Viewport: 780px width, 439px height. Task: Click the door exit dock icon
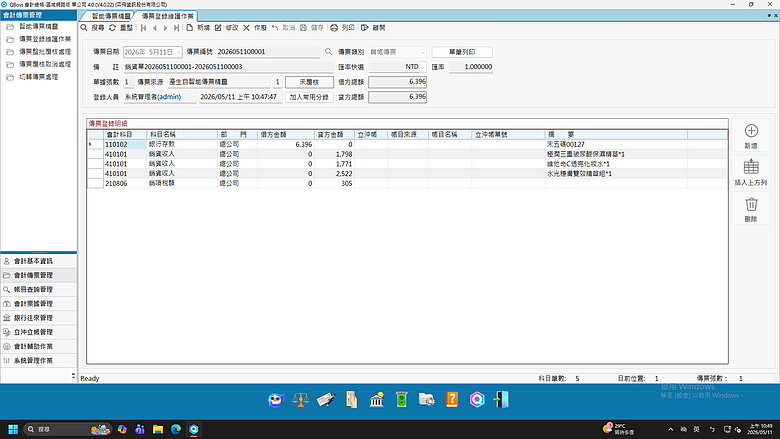coord(501,400)
